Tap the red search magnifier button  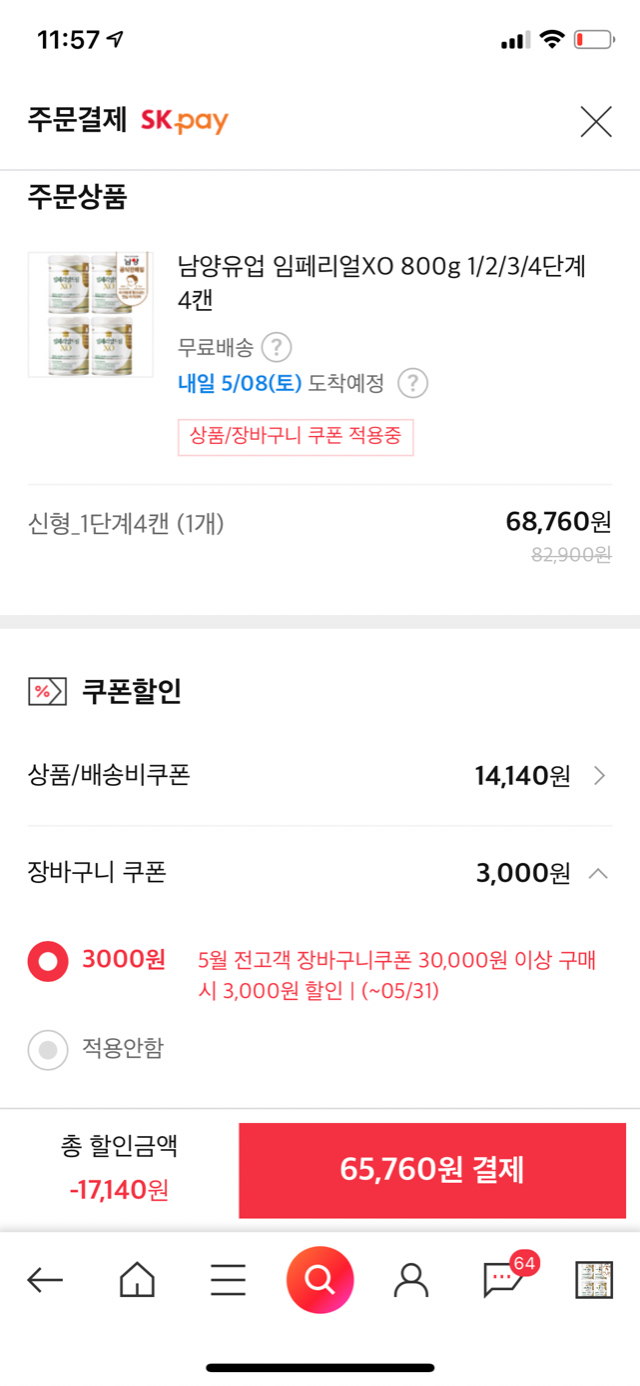tap(320, 1279)
